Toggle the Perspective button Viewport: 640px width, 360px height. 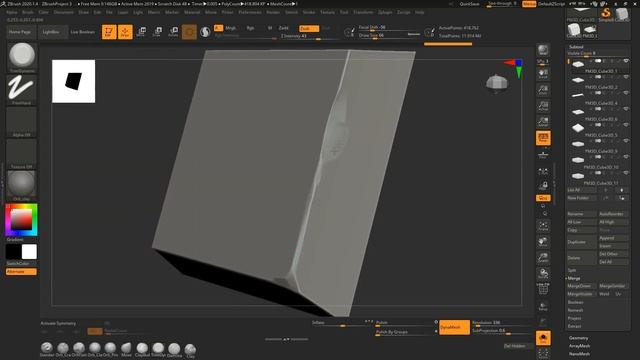point(543,138)
